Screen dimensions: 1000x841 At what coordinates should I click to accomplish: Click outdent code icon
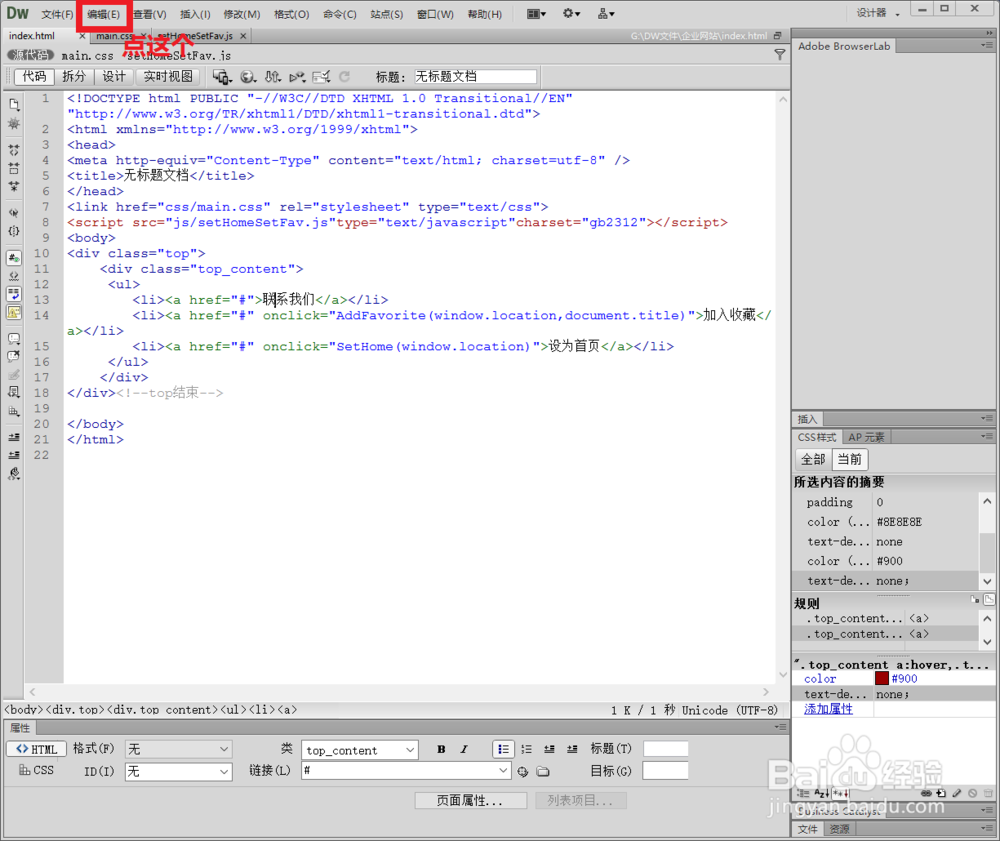point(14,455)
